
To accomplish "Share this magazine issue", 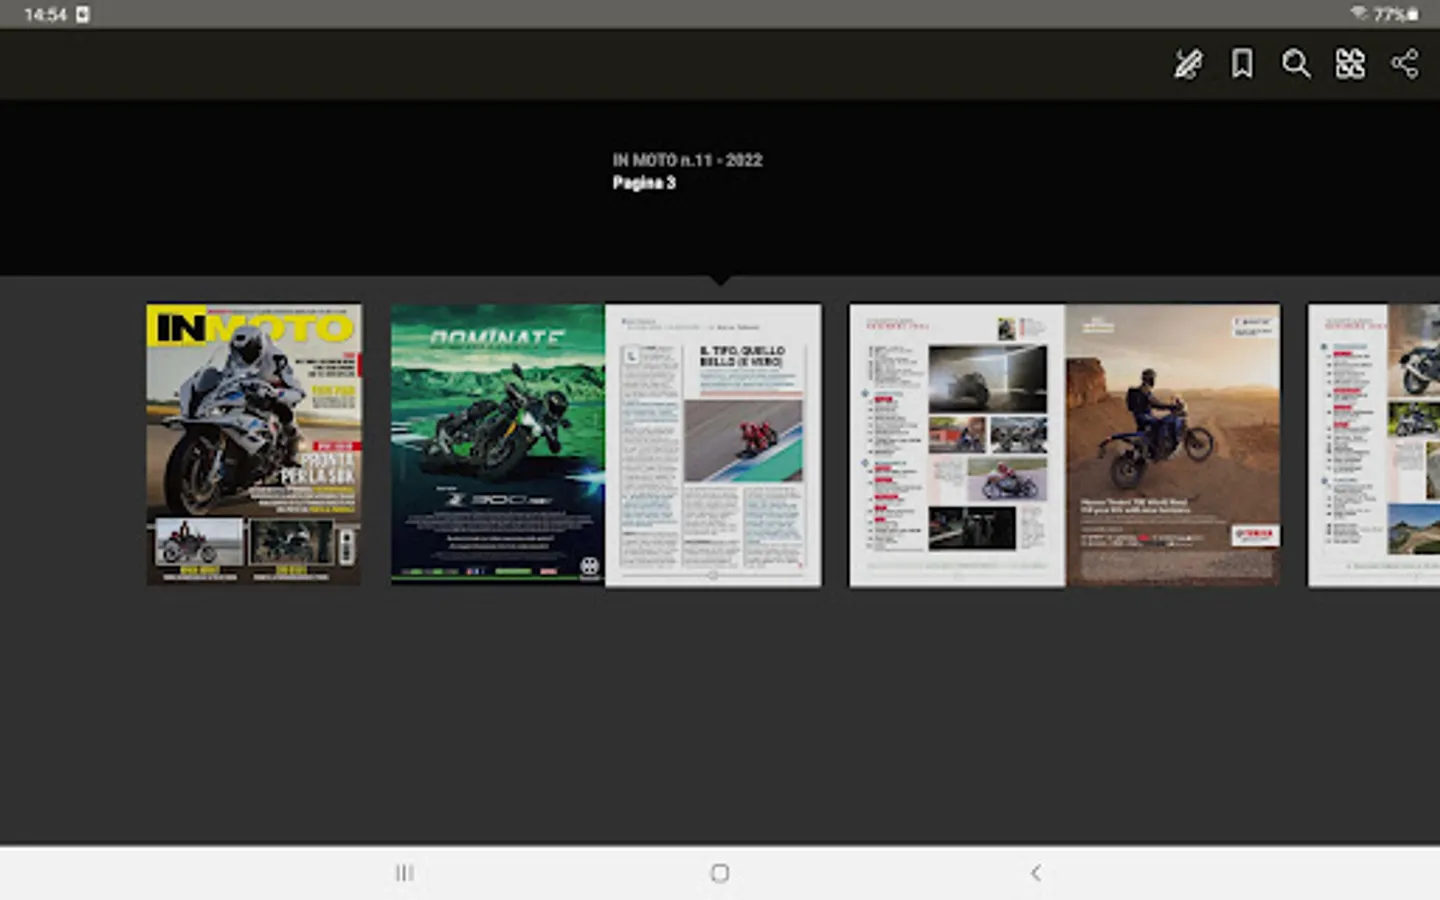I will 1404,64.
